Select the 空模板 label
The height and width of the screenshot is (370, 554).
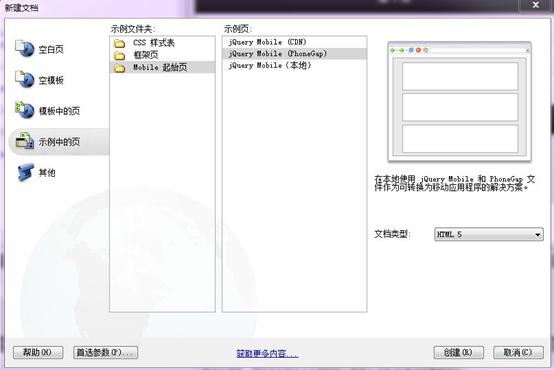(51, 80)
